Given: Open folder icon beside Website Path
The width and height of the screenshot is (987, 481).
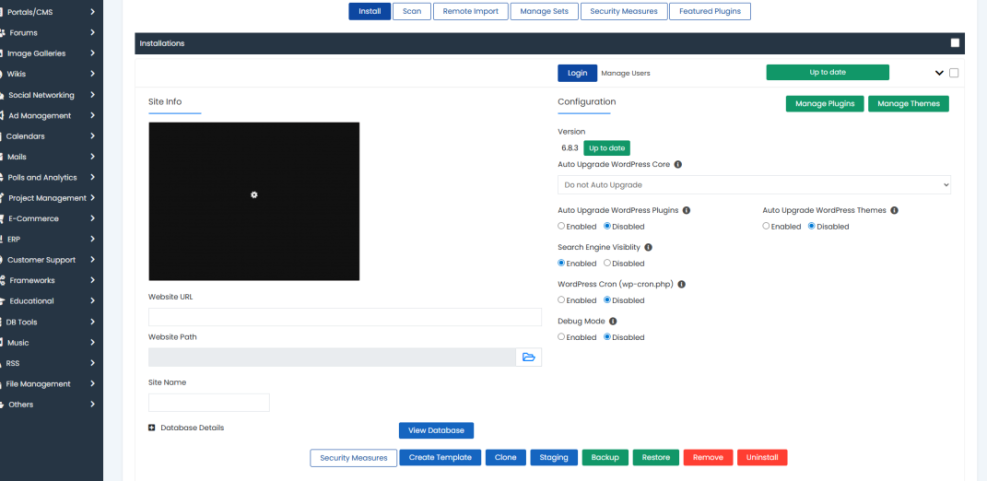Looking at the screenshot, I should click(528, 357).
